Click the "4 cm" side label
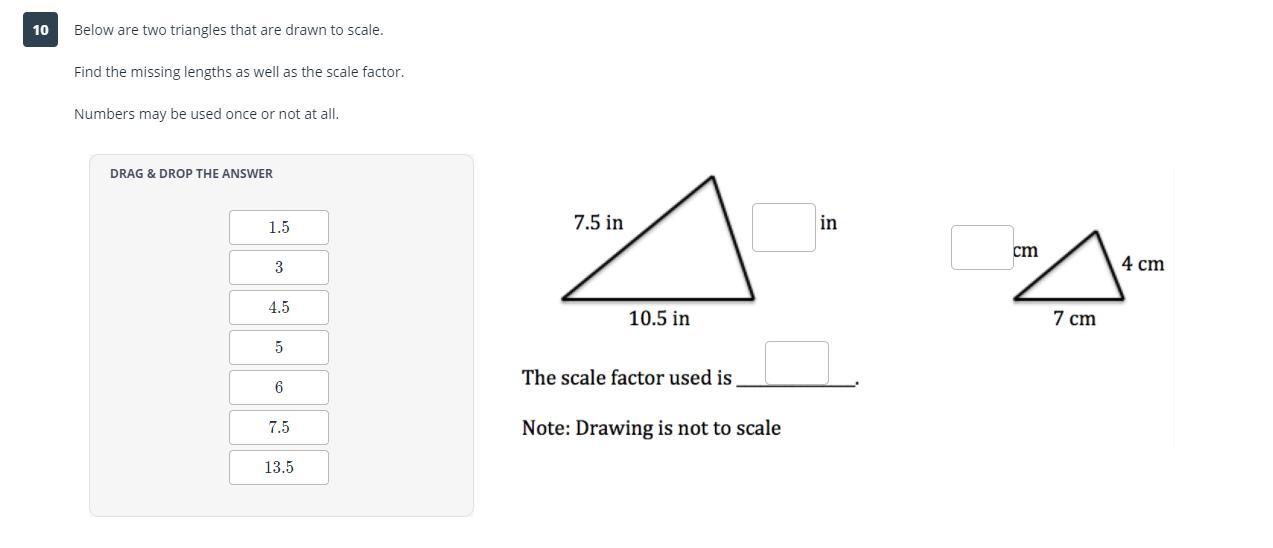The height and width of the screenshot is (548, 1273). point(1142,264)
